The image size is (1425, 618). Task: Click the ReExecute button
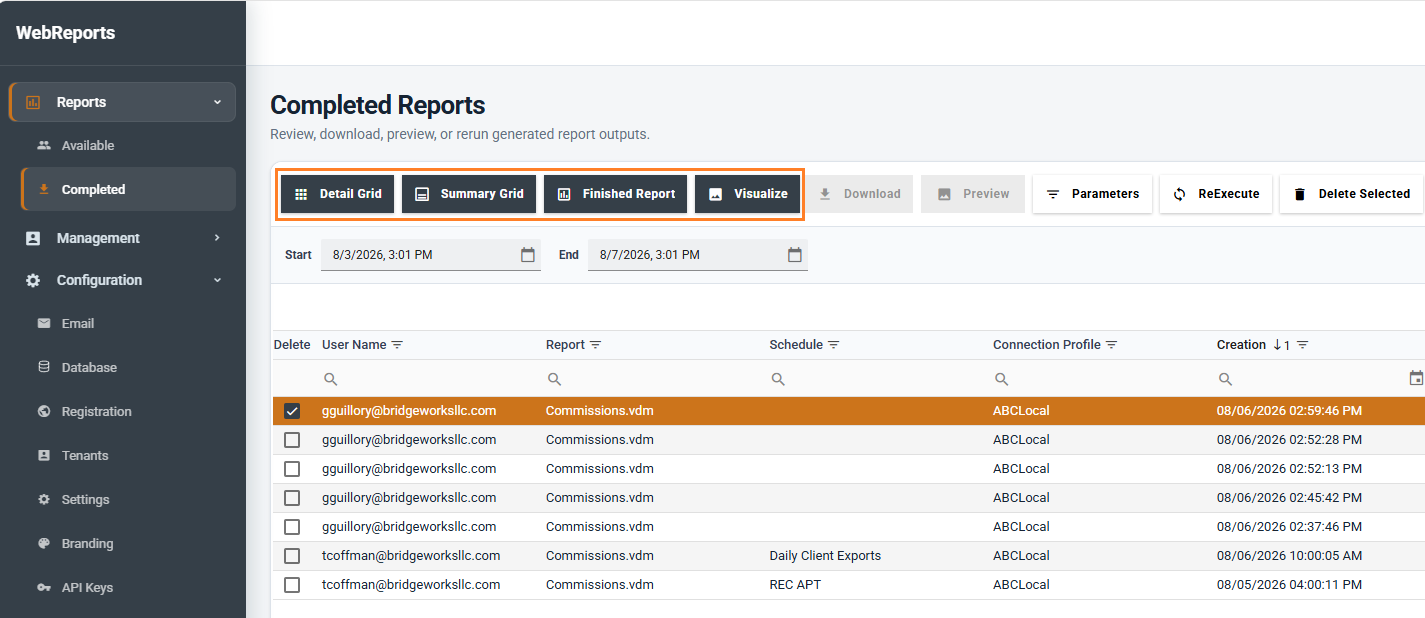point(1216,194)
